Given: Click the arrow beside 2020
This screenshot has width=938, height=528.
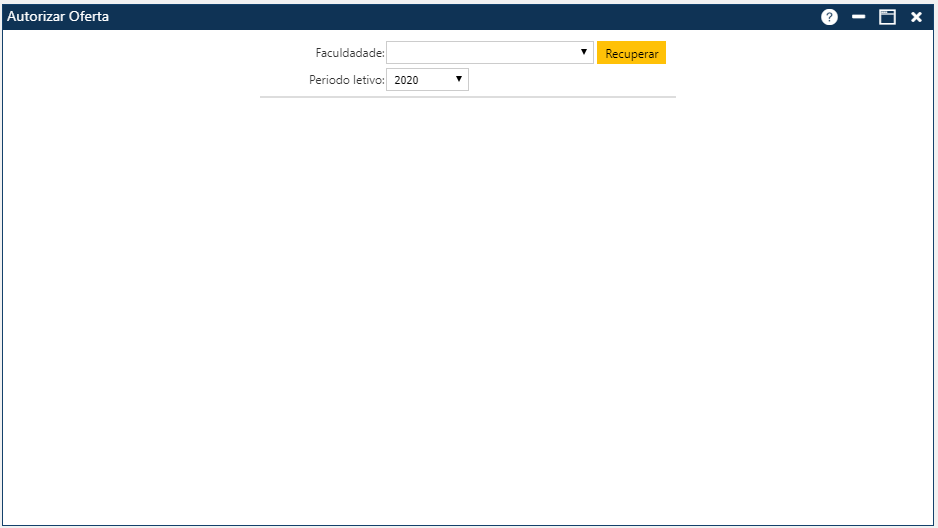Looking at the screenshot, I should coord(459,79).
